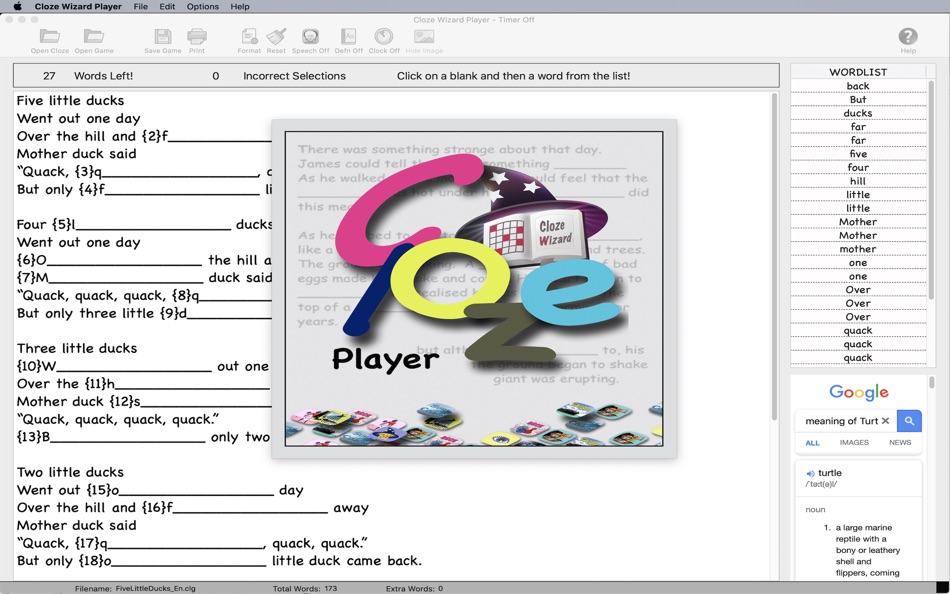Select lowercase 'mother' in the wordlist
This screenshot has height=594, width=950.
tap(858, 249)
